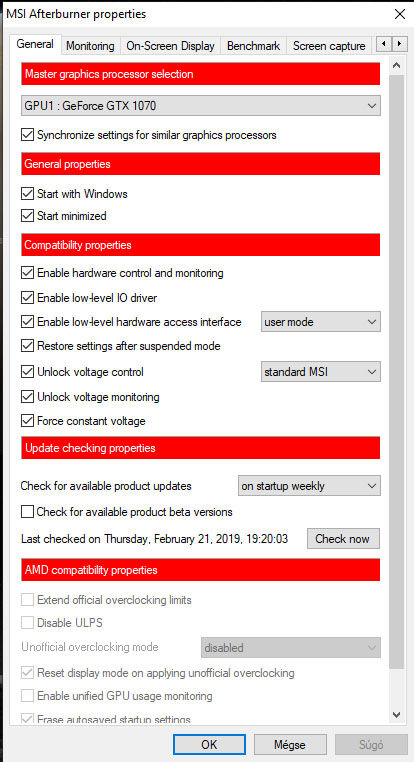The image size is (414, 762).
Task: Uncheck Enable low-level IO driver
Action: pyautogui.click(x=27, y=297)
